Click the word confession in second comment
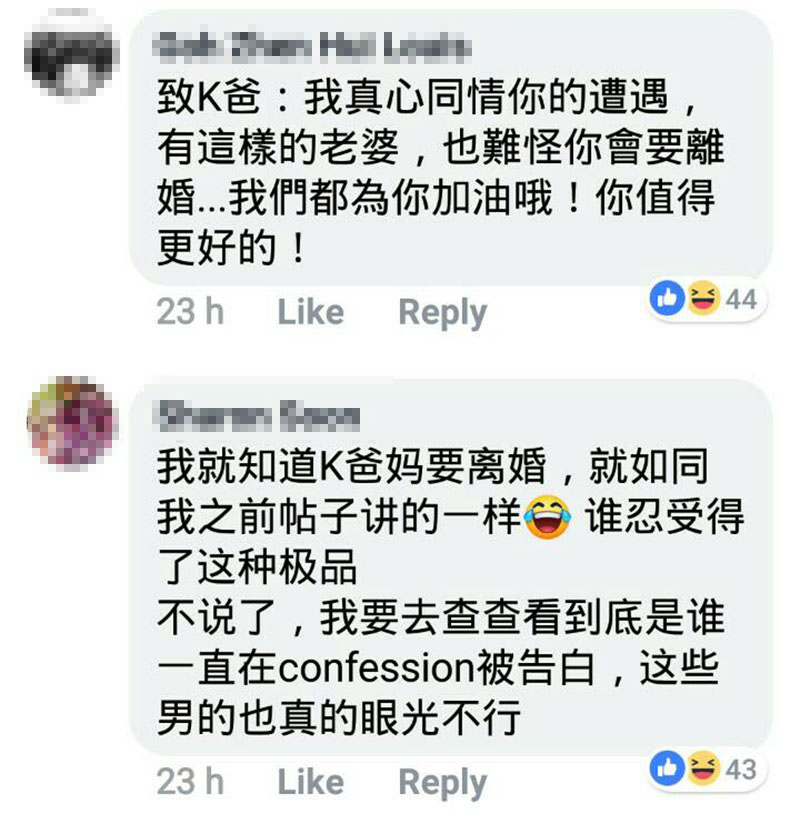 [376, 668]
